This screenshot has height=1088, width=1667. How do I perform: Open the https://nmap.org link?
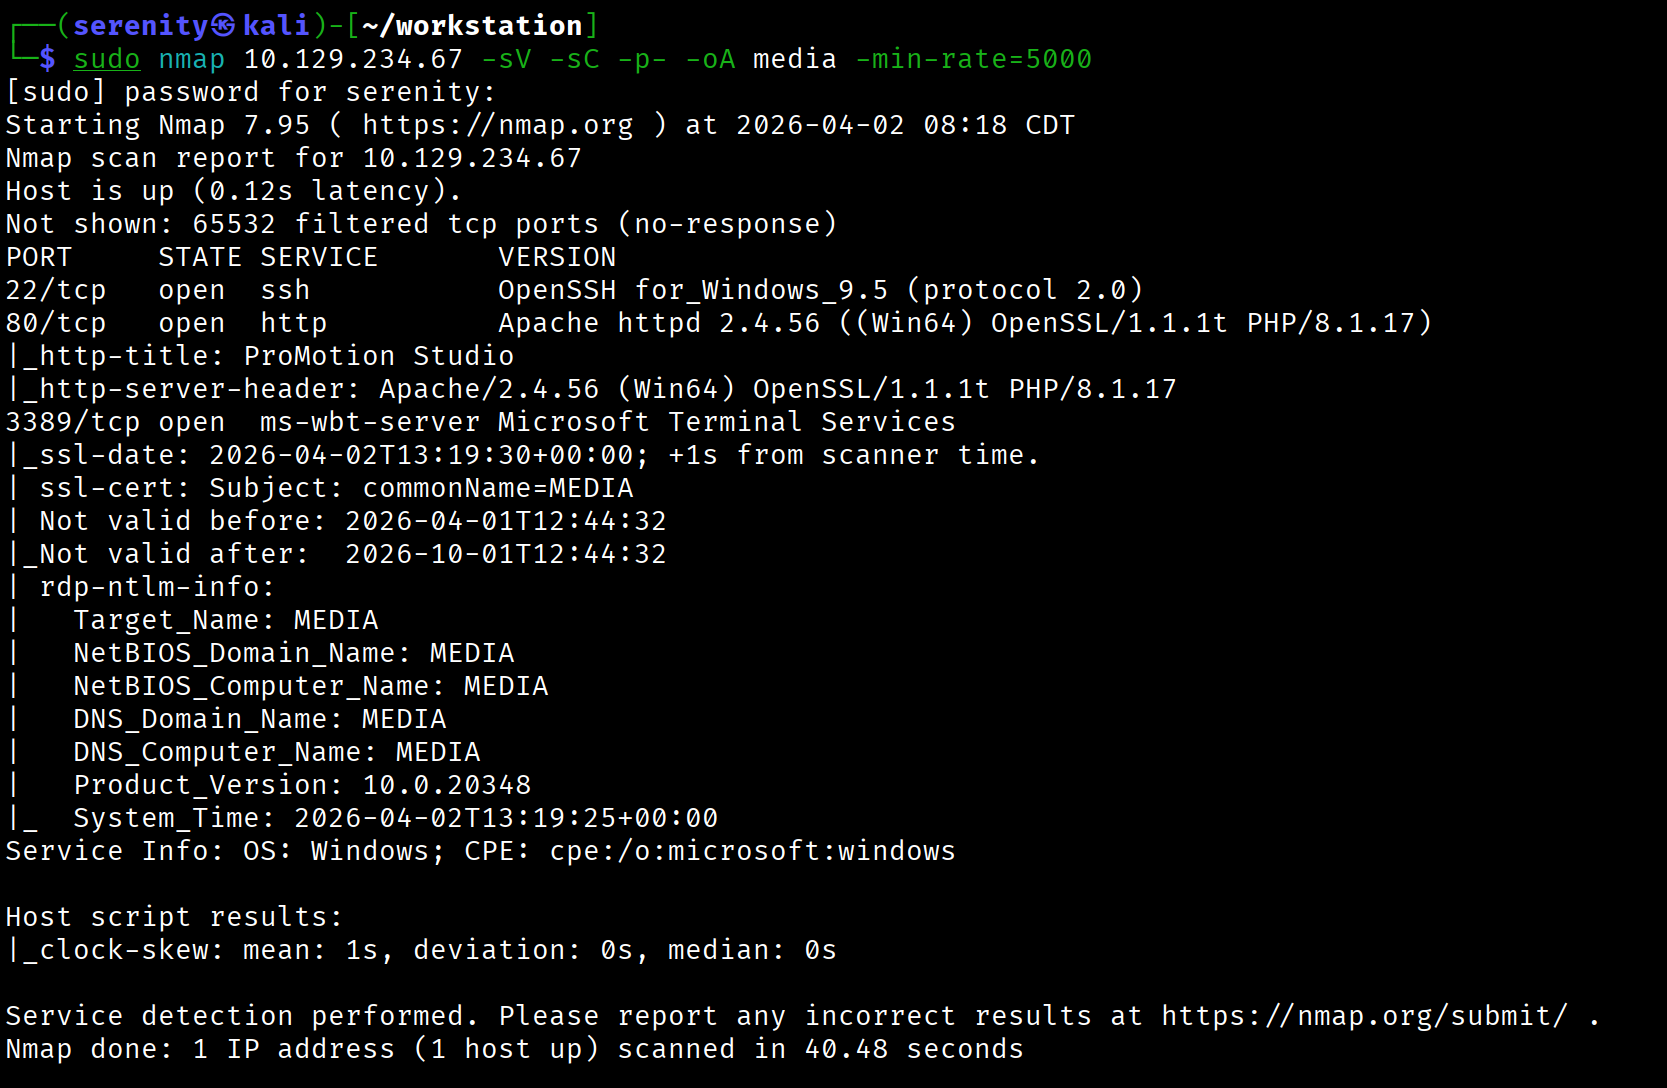point(497,125)
